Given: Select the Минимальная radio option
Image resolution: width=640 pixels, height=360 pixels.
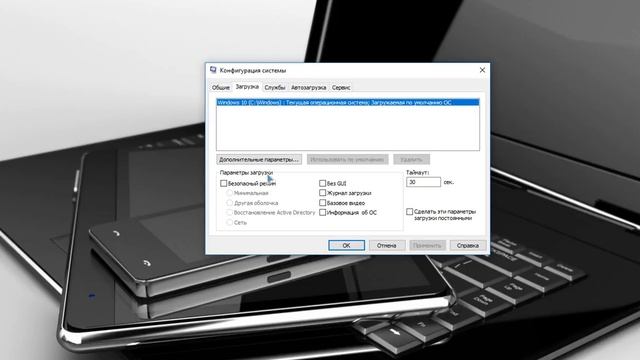Looking at the screenshot, I should (229, 193).
